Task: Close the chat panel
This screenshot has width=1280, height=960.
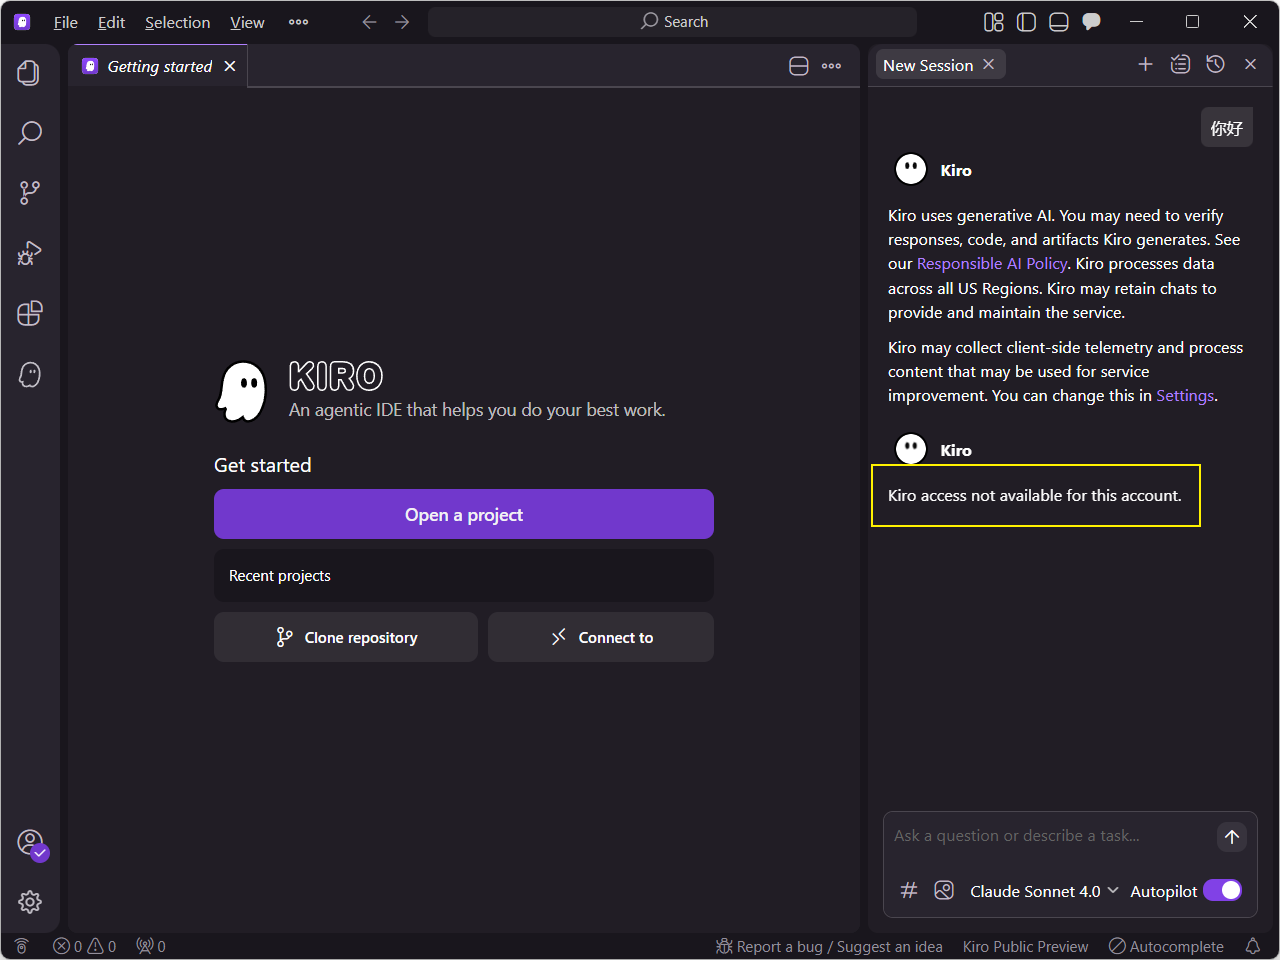Action: click(x=1250, y=64)
